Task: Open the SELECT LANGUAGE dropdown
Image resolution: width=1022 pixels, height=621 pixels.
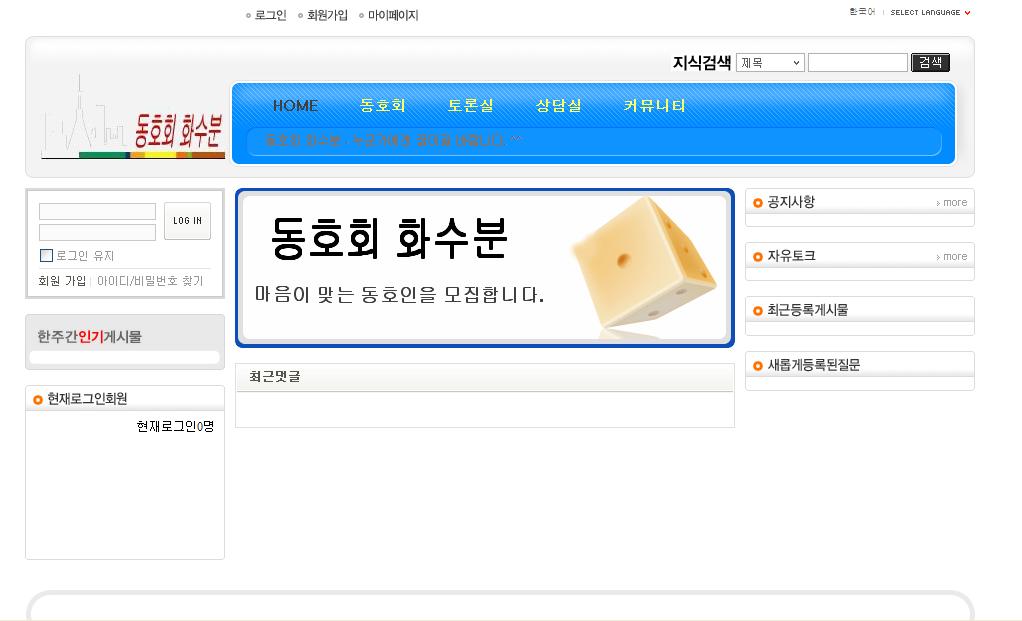Action: [930, 12]
